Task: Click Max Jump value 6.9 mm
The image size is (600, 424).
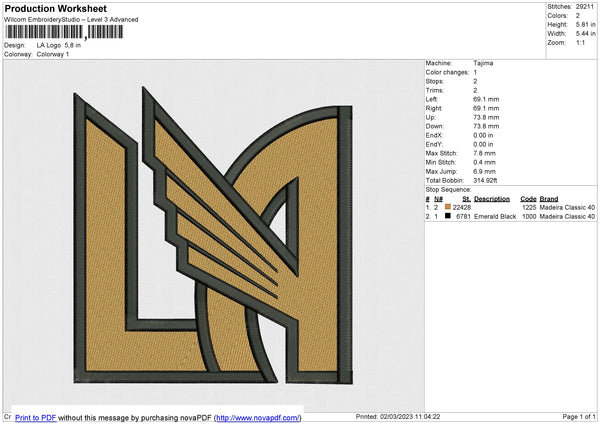Action: pyautogui.click(x=484, y=171)
